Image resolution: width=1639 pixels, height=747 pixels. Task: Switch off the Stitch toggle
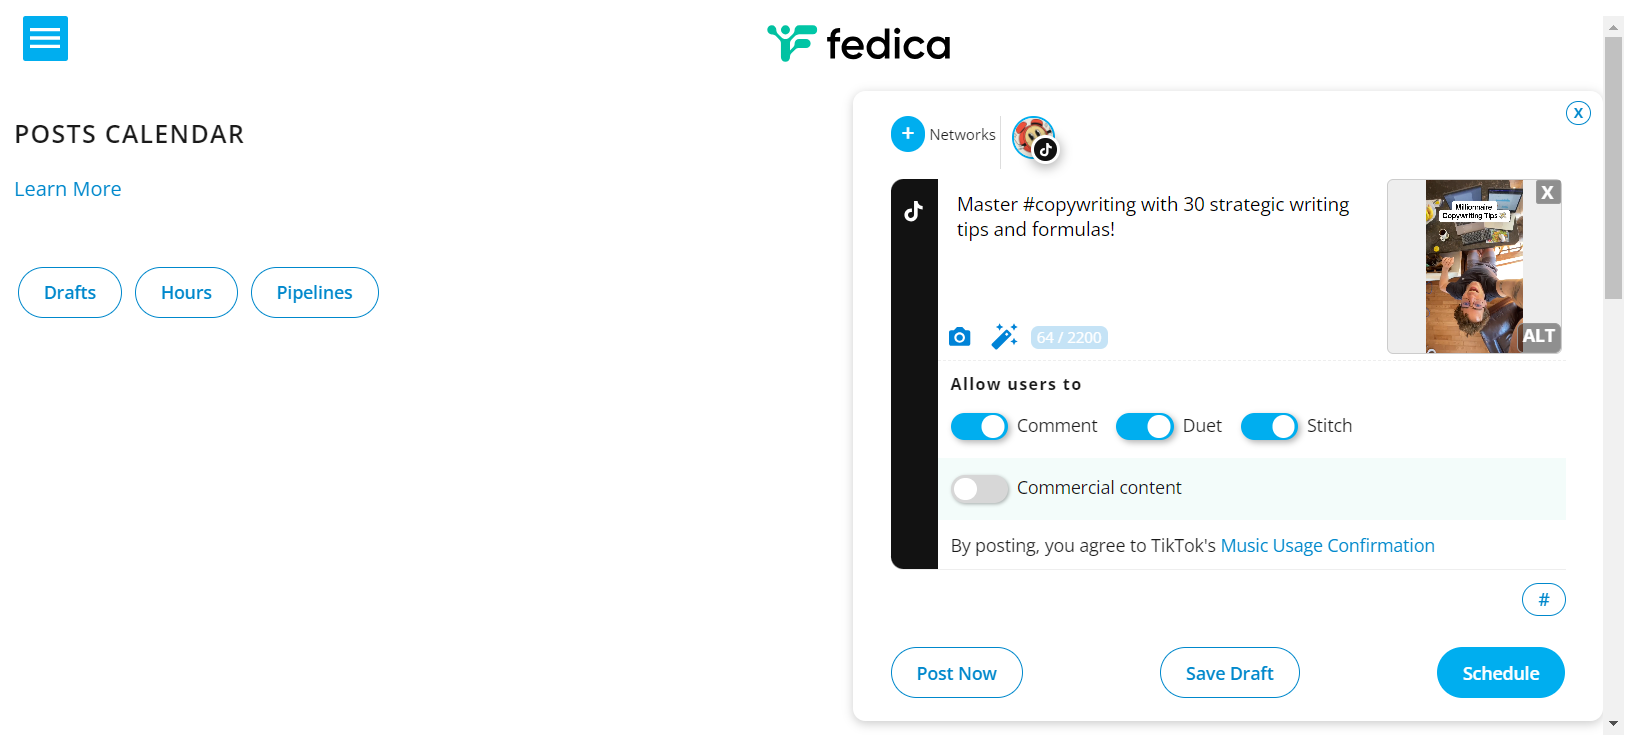pyautogui.click(x=1269, y=427)
